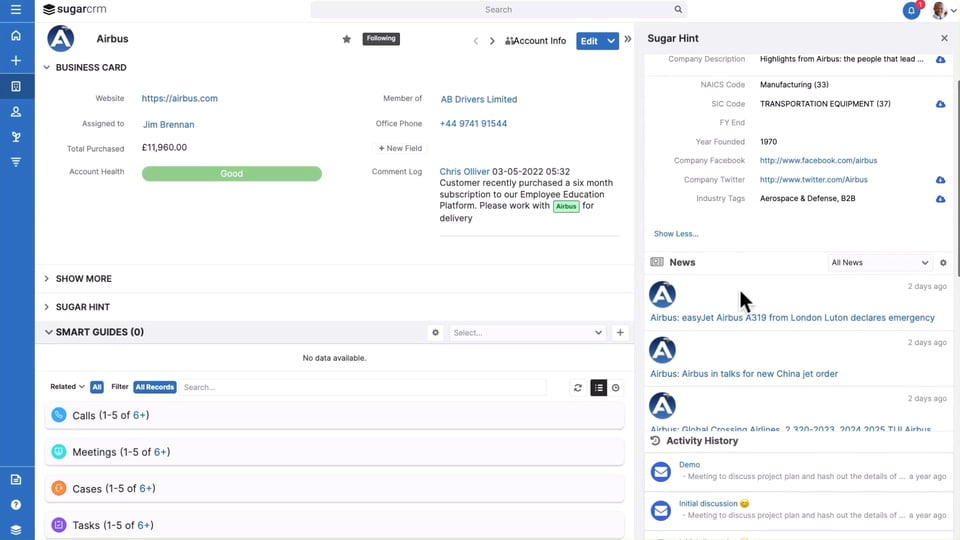This screenshot has height=540, width=960.
Task: Open the Company Facebook link
Action: [x=818, y=160]
